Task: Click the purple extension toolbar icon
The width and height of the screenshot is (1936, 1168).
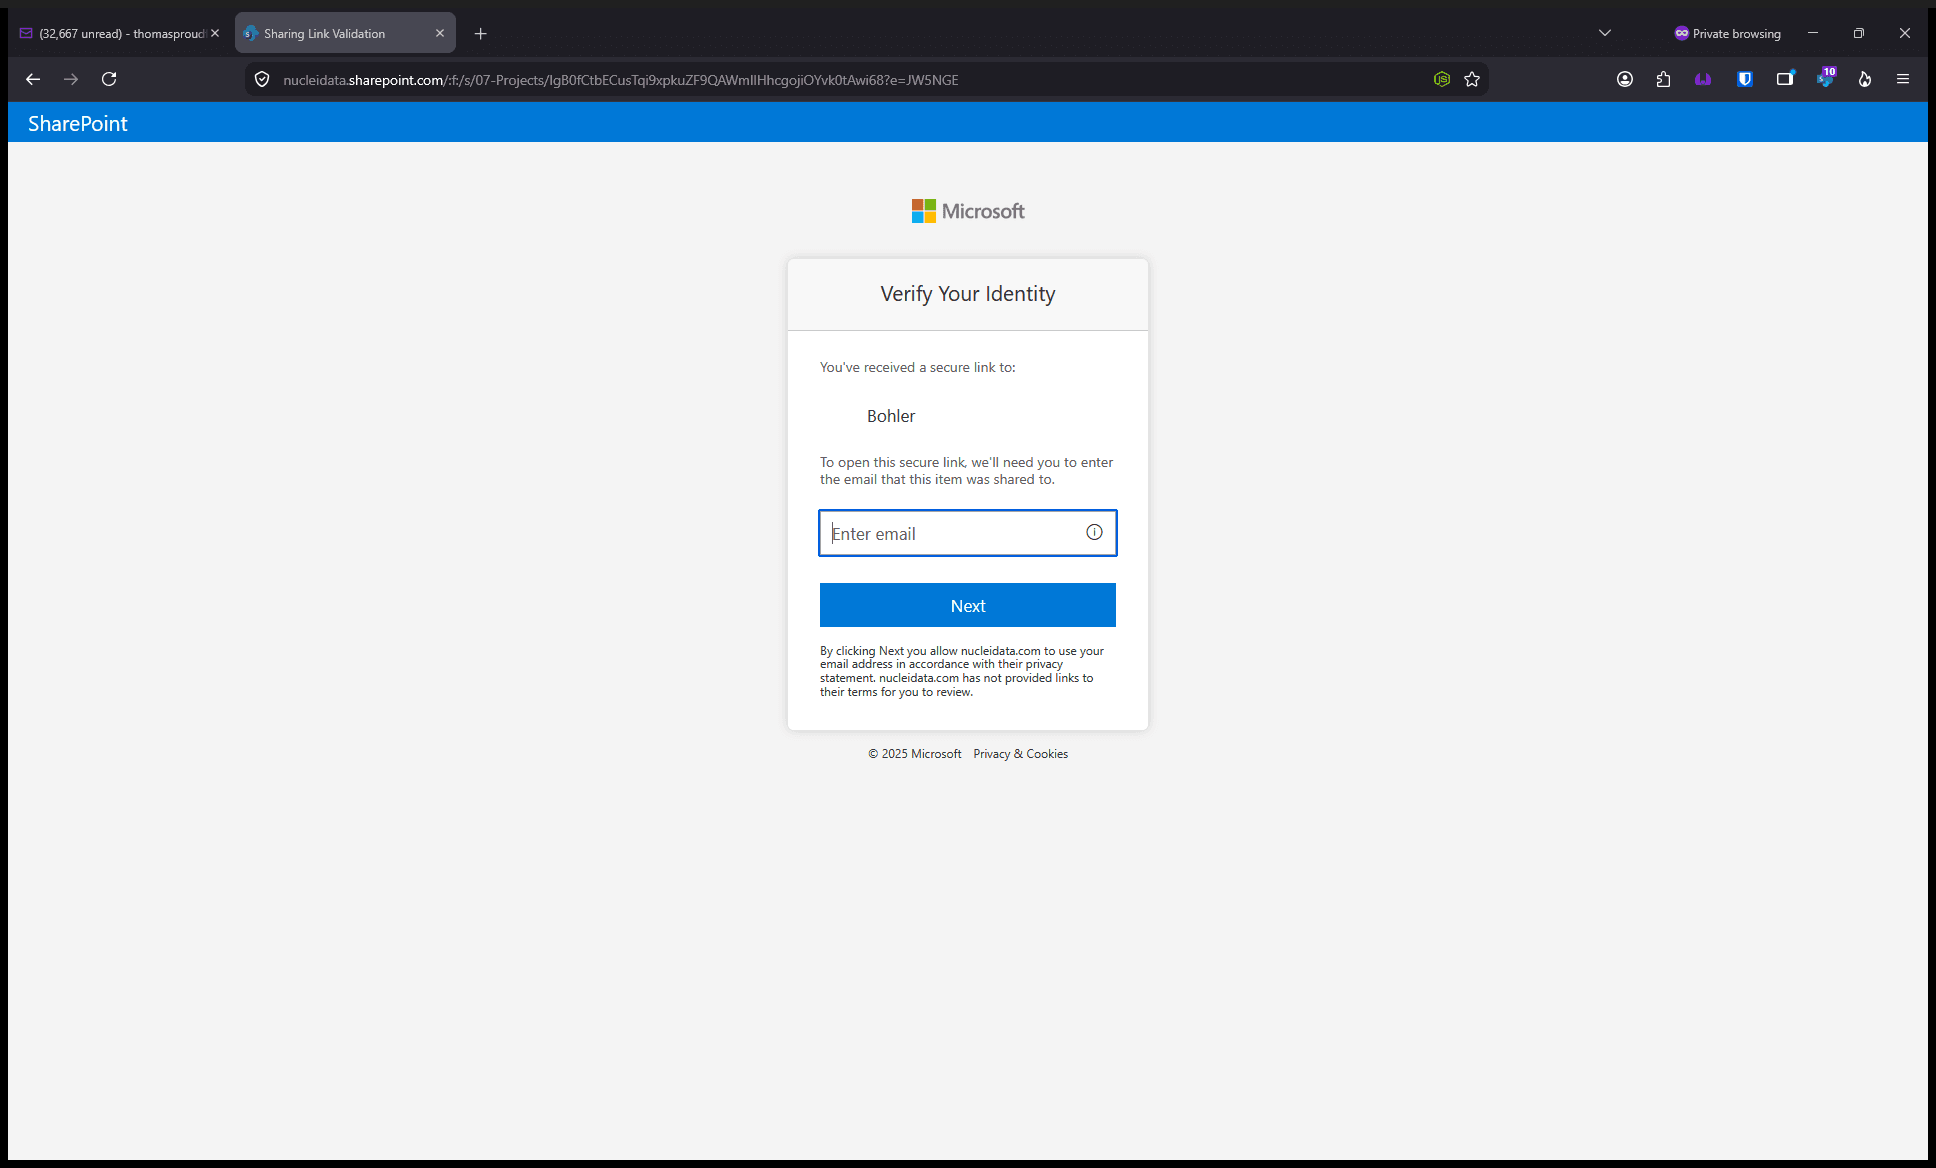Action: (x=1703, y=79)
